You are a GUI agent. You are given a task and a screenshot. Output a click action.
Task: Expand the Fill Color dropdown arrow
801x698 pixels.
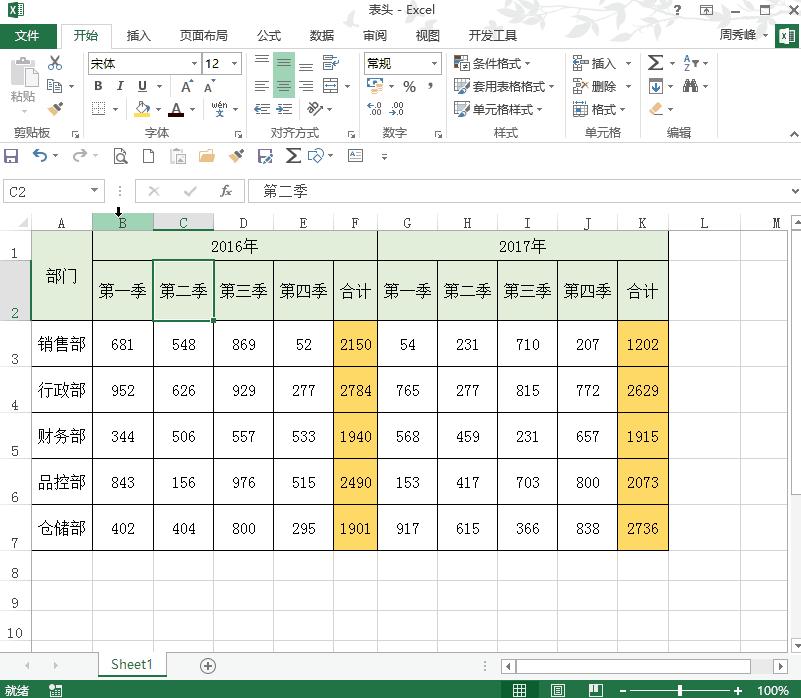[x=157, y=108]
